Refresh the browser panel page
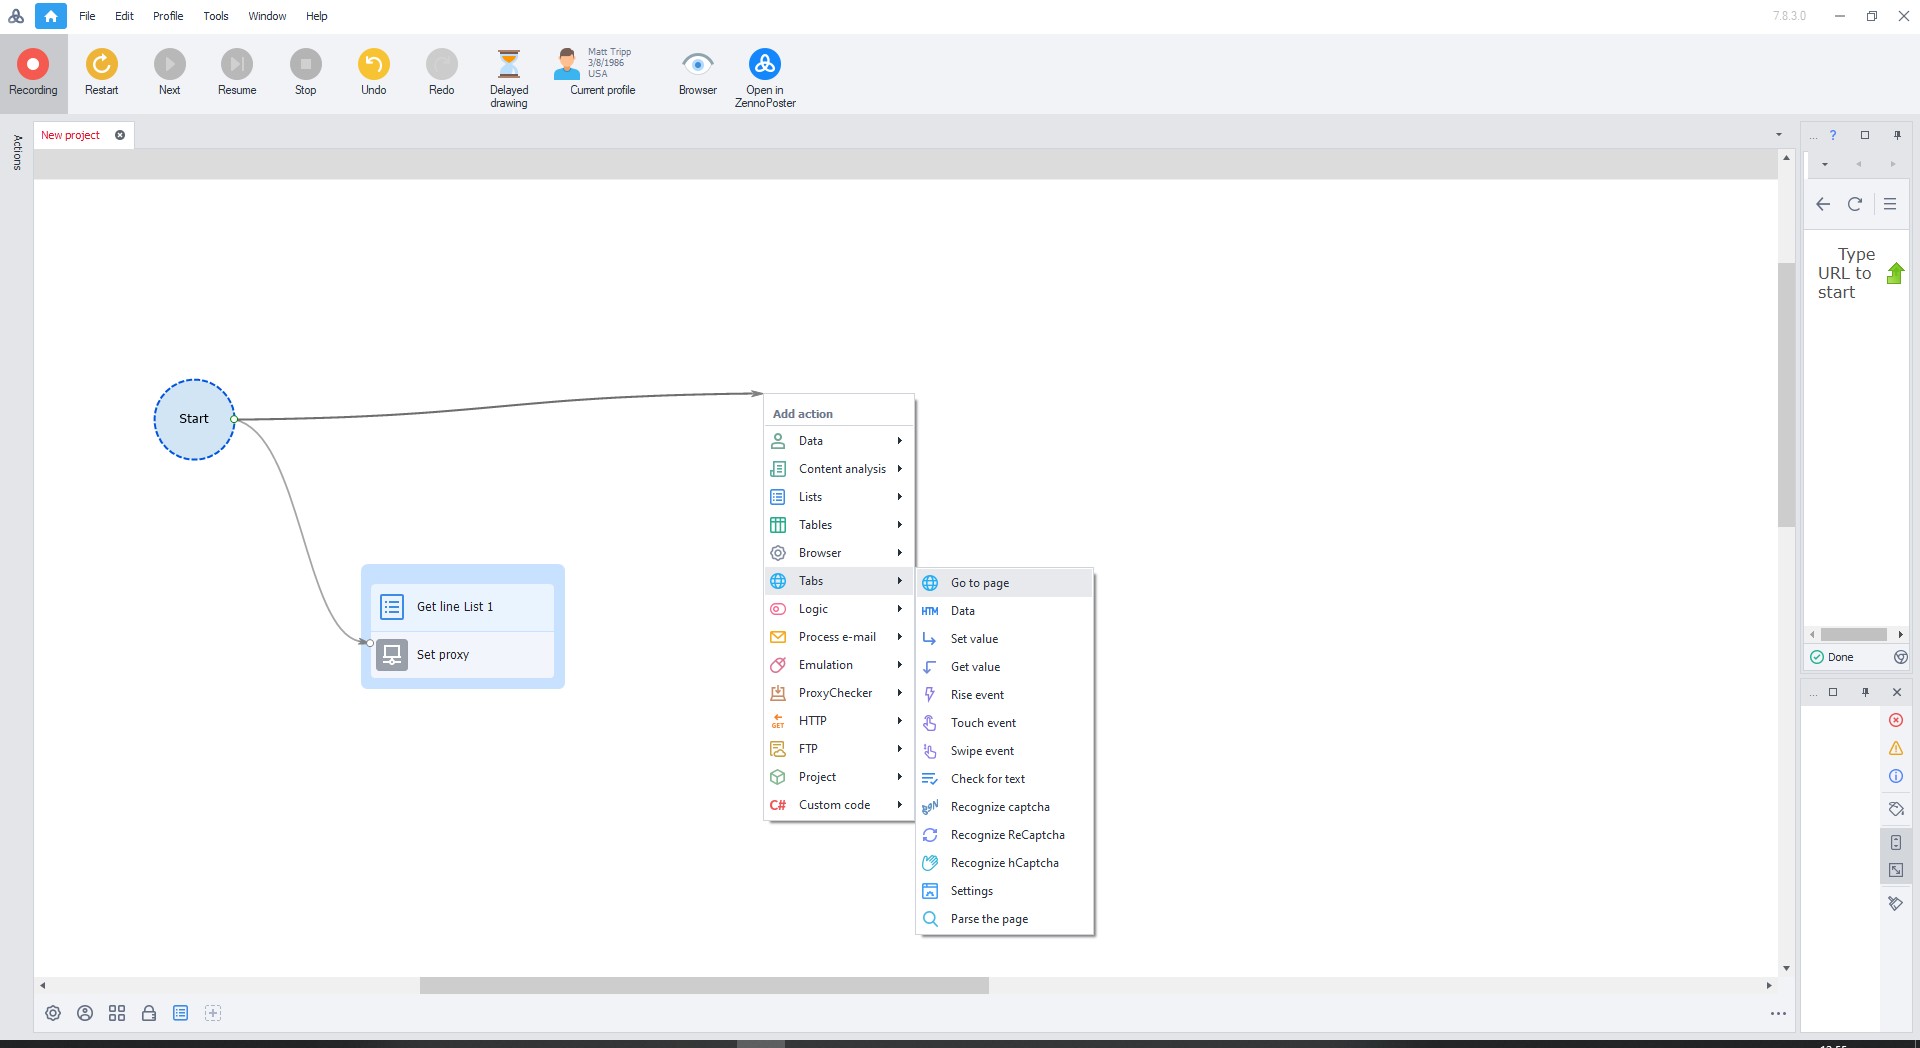The height and width of the screenshot is (1048, 1920). (1854, 204)
